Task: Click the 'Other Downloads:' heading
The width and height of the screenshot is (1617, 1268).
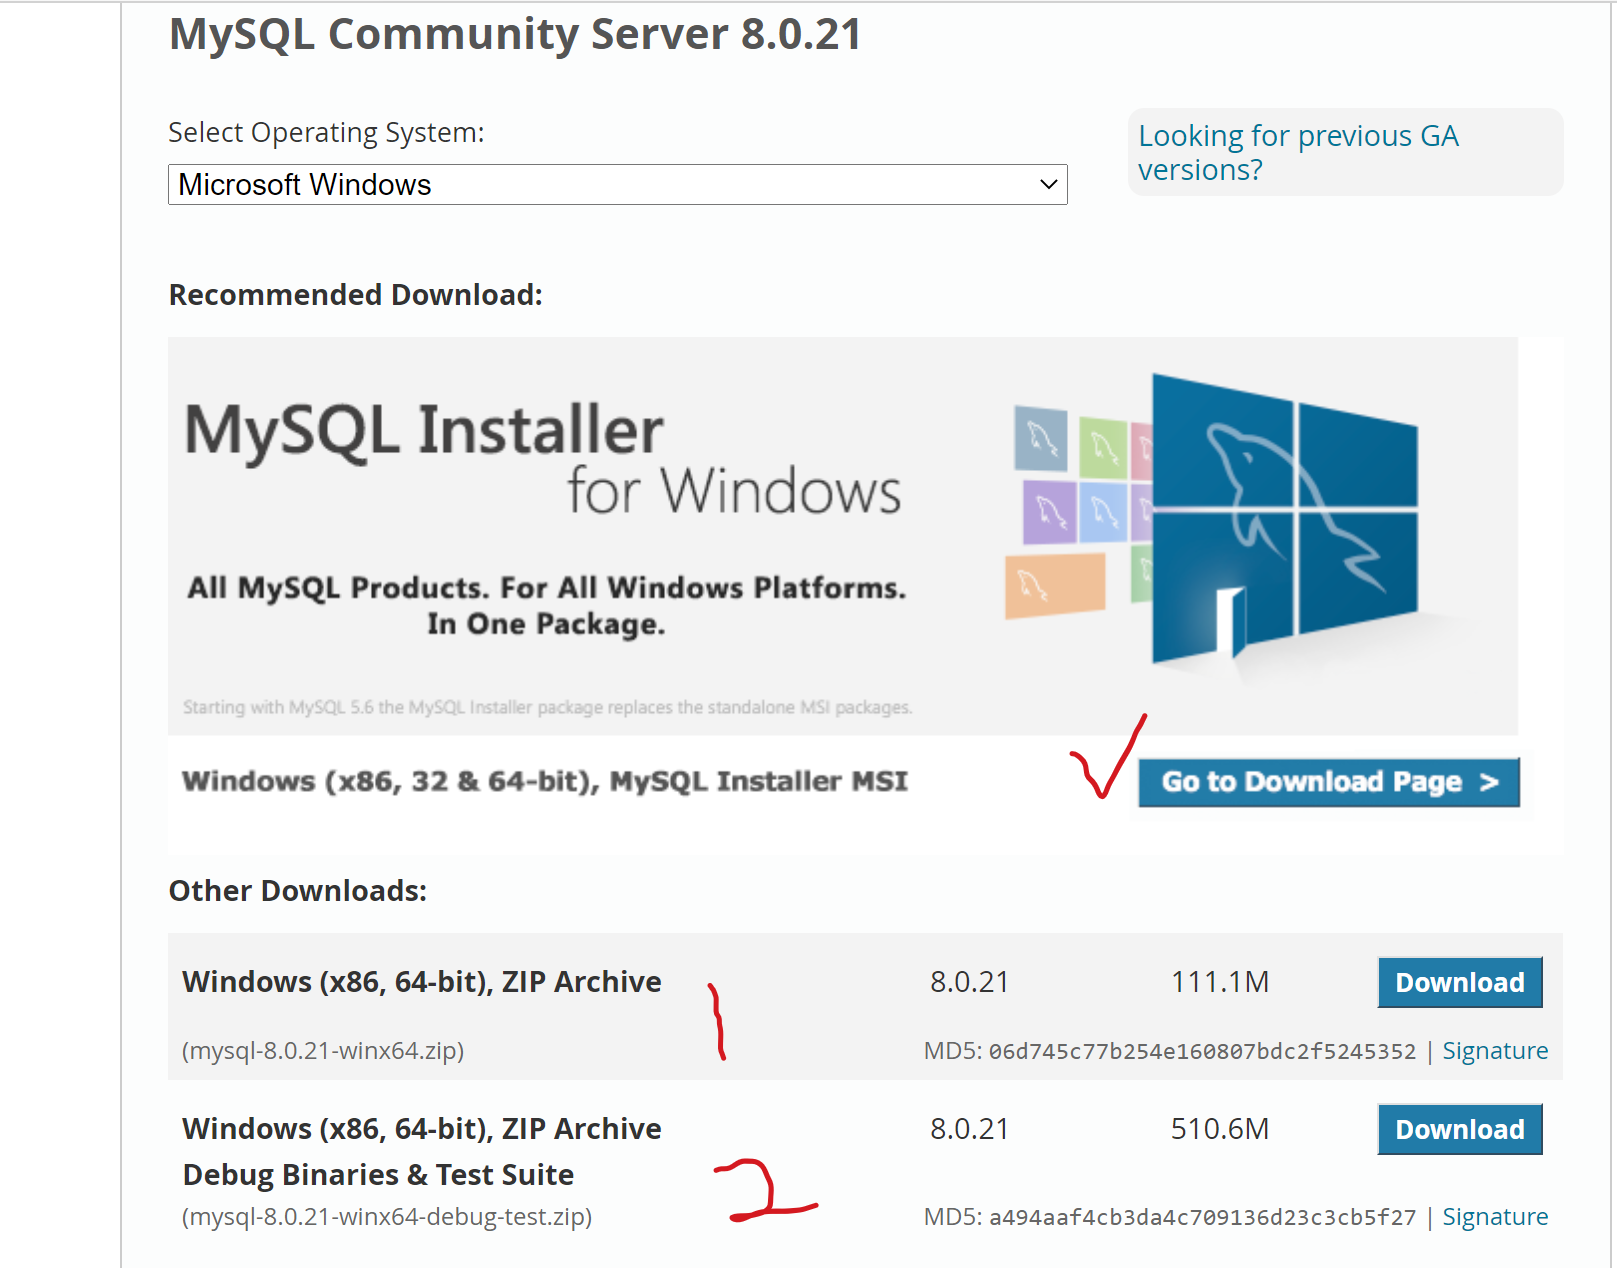Action: click(x=298, y=891)
